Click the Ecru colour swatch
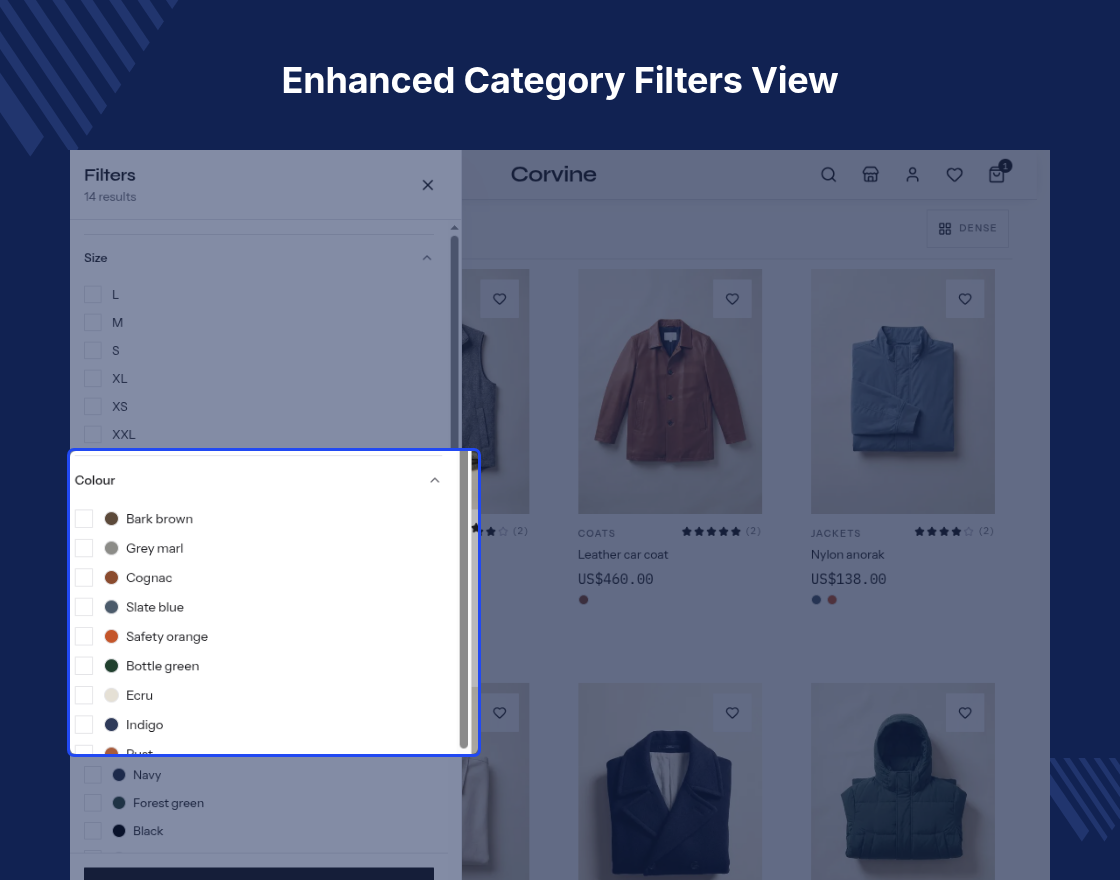 click(111, 695)
